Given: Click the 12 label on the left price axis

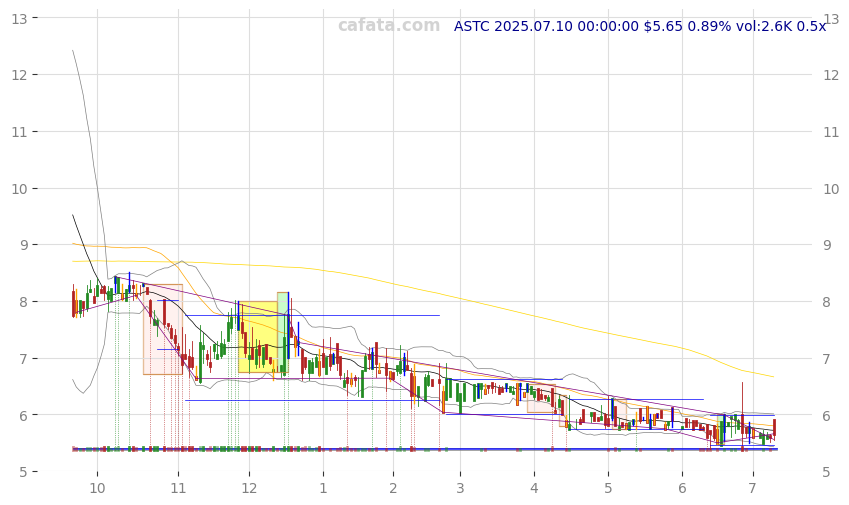Looking at the screenshot, I should (19, 75).
